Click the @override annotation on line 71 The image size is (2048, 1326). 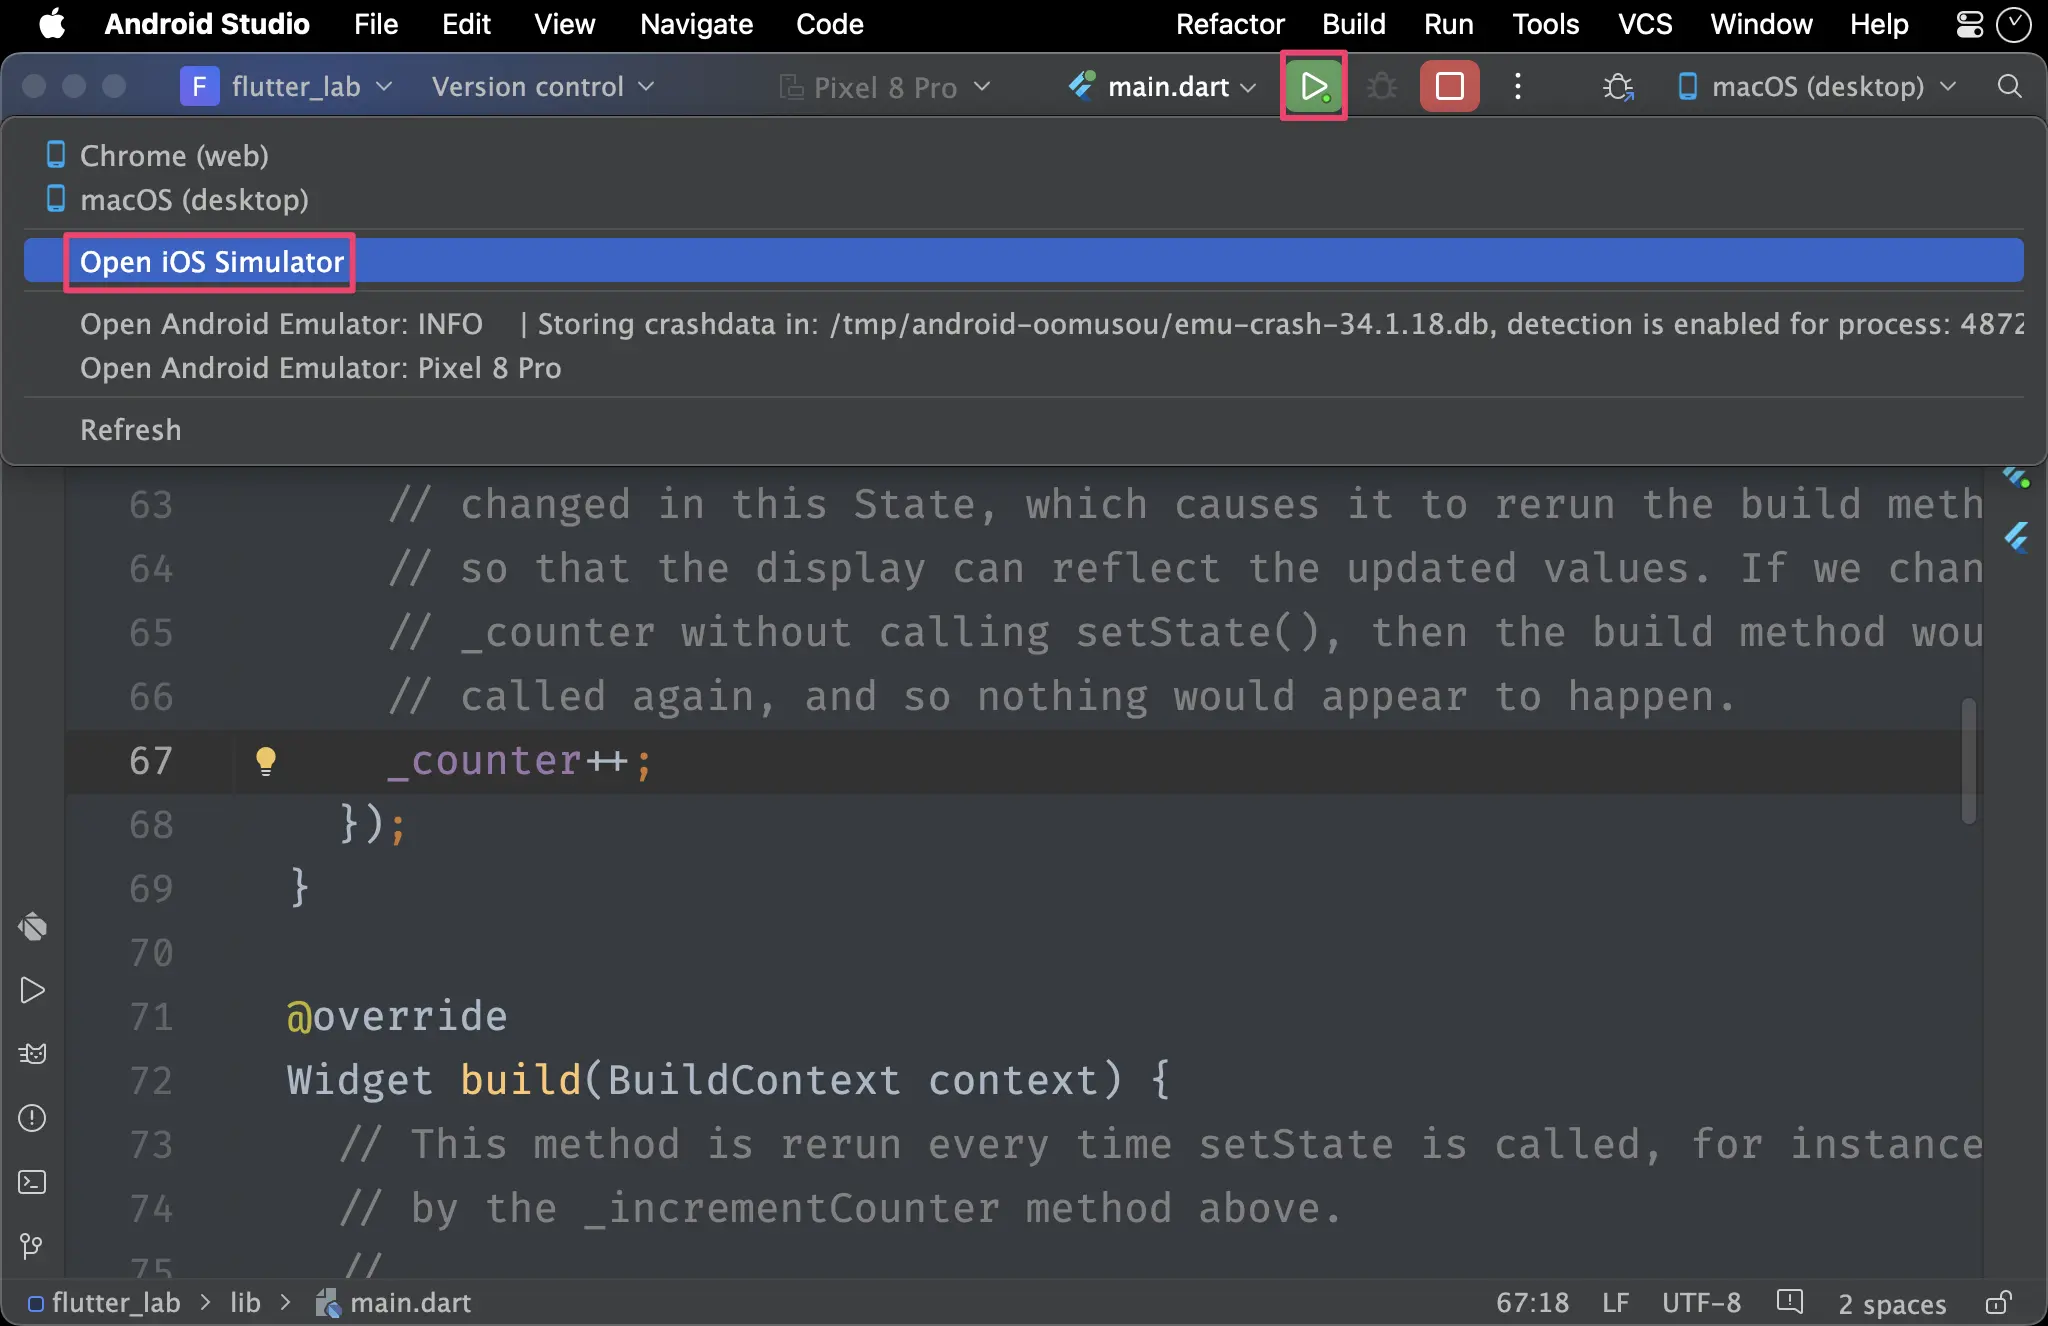(x=397, y=1016)
